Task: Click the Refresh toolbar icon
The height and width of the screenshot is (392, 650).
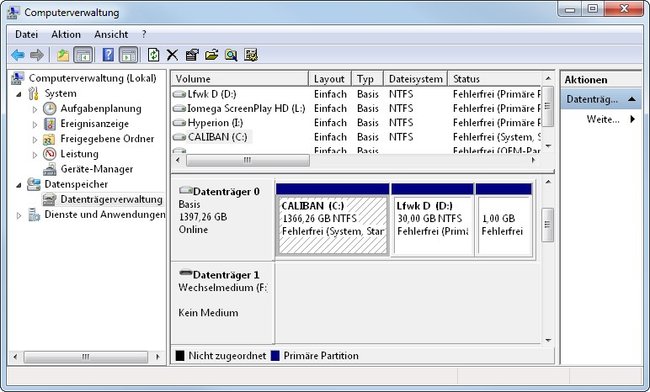Action: [153, 55]
